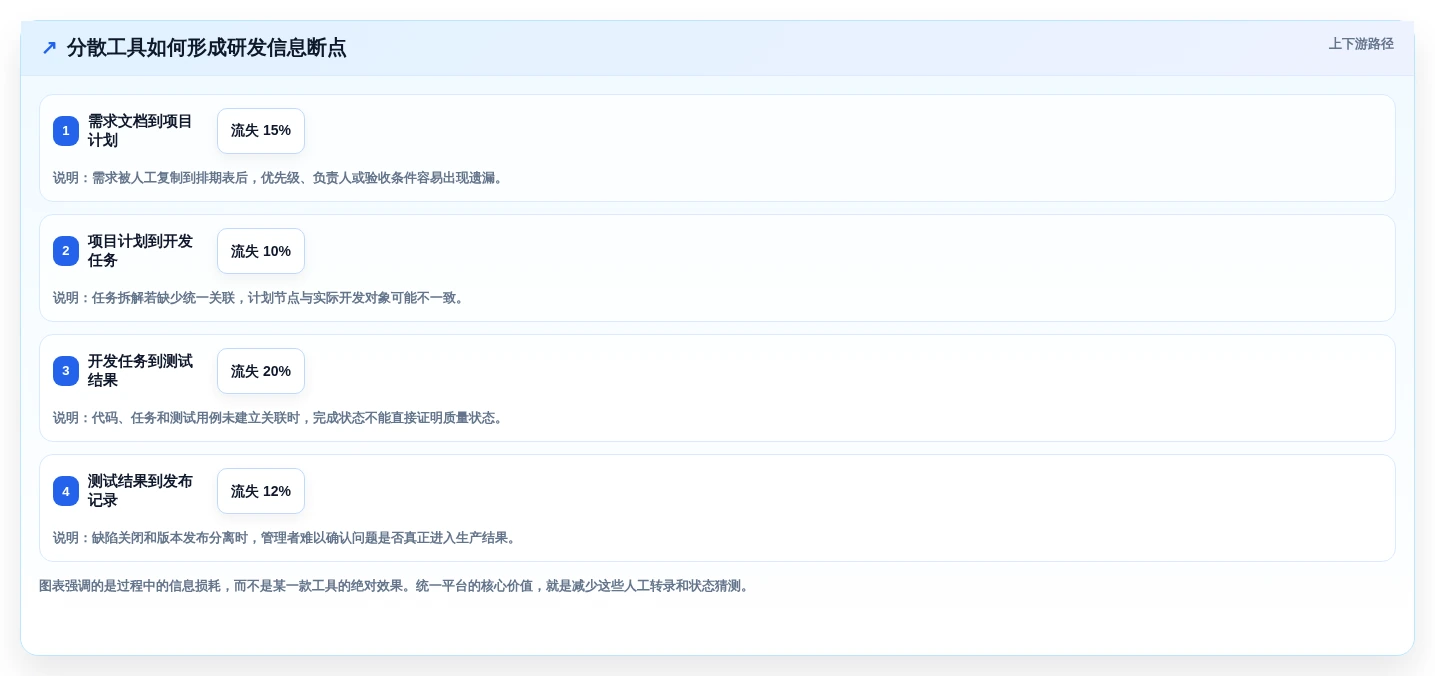Screen dimensions: 1435x676
Task: Click the arrow icon beside the title
Action: [x=49, y=48]
